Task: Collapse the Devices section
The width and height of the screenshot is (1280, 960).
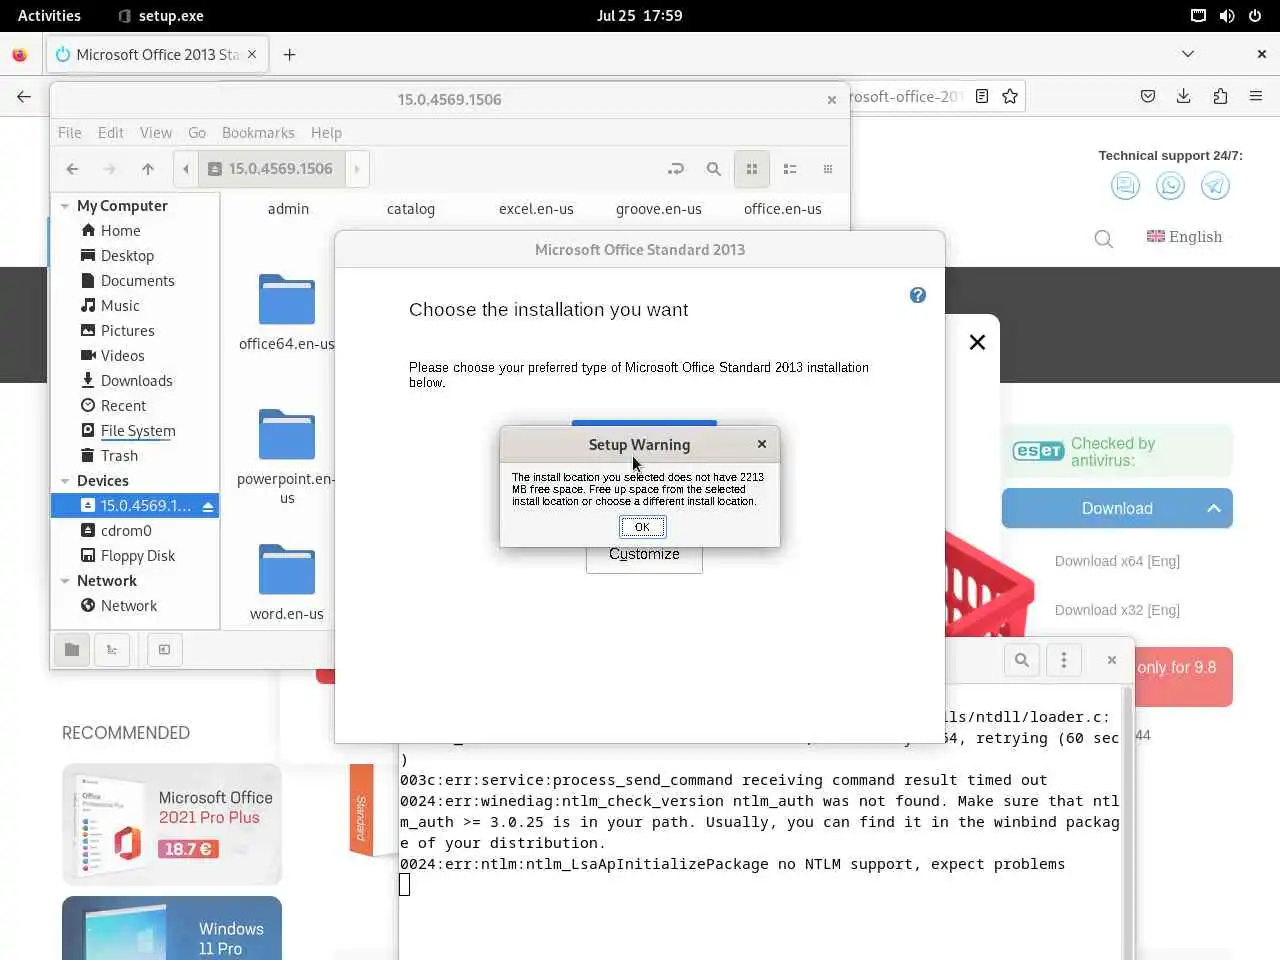Action: [65, 481]
